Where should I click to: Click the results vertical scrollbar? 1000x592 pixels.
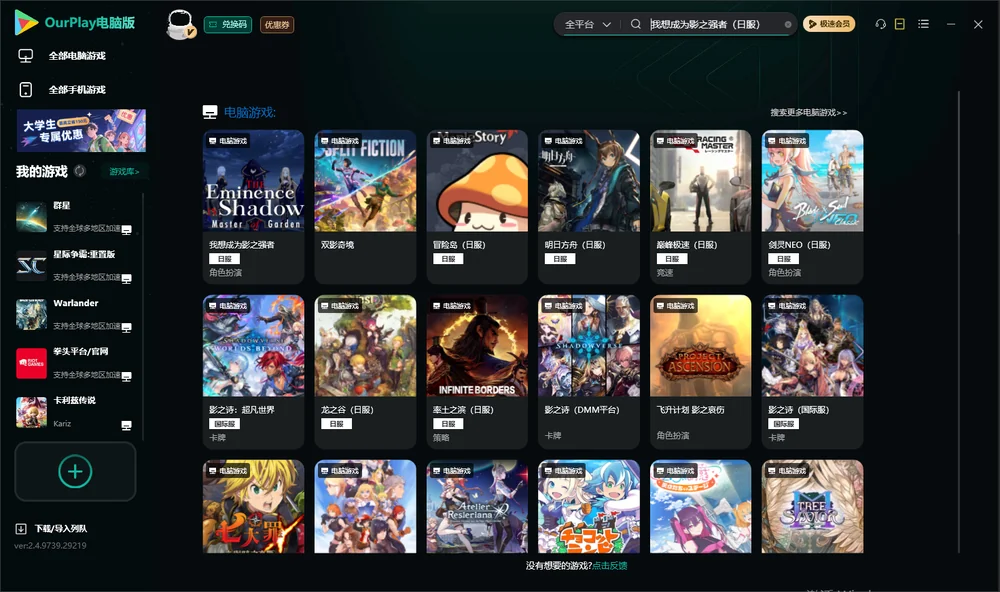coord(959,322)
